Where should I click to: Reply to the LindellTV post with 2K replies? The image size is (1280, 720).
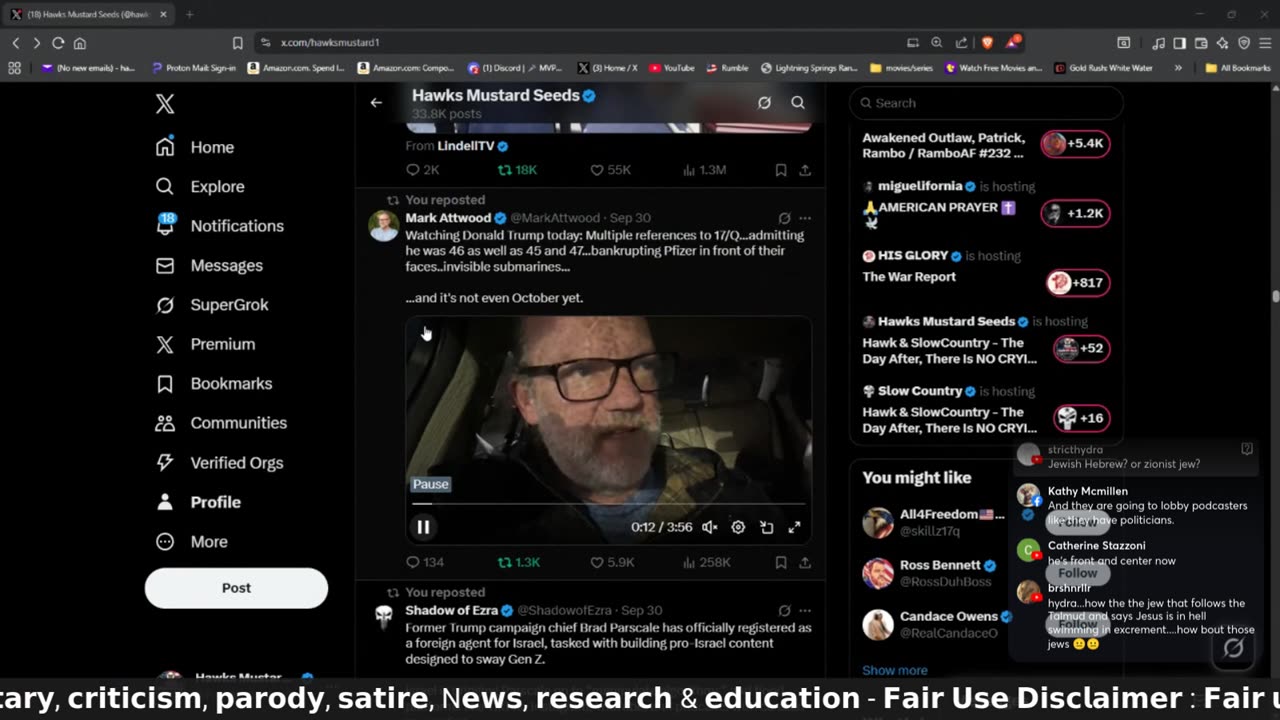422,170
